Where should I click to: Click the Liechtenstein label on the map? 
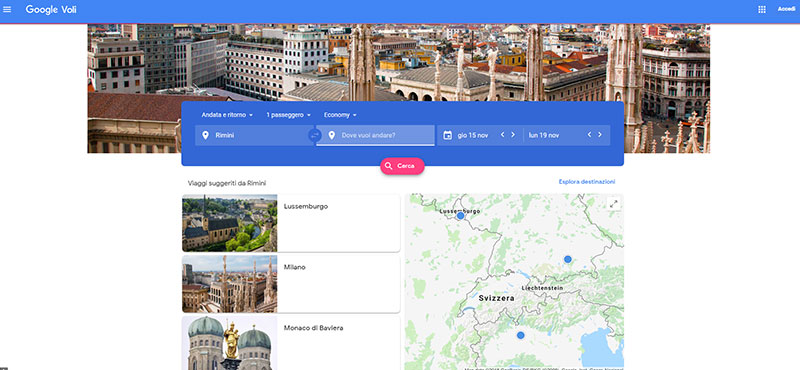542,288
